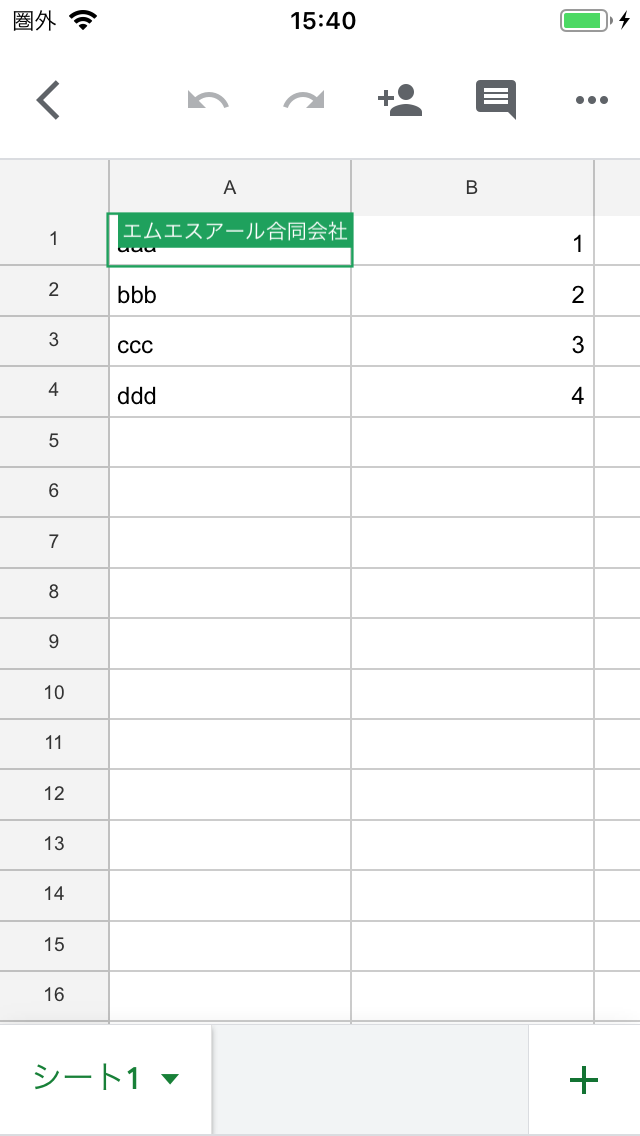Select cell containing ccc

(230, 346)
